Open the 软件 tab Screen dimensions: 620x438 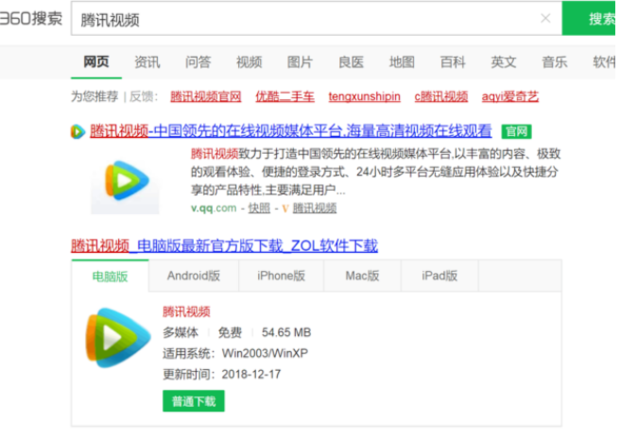[x=604, y=62]
